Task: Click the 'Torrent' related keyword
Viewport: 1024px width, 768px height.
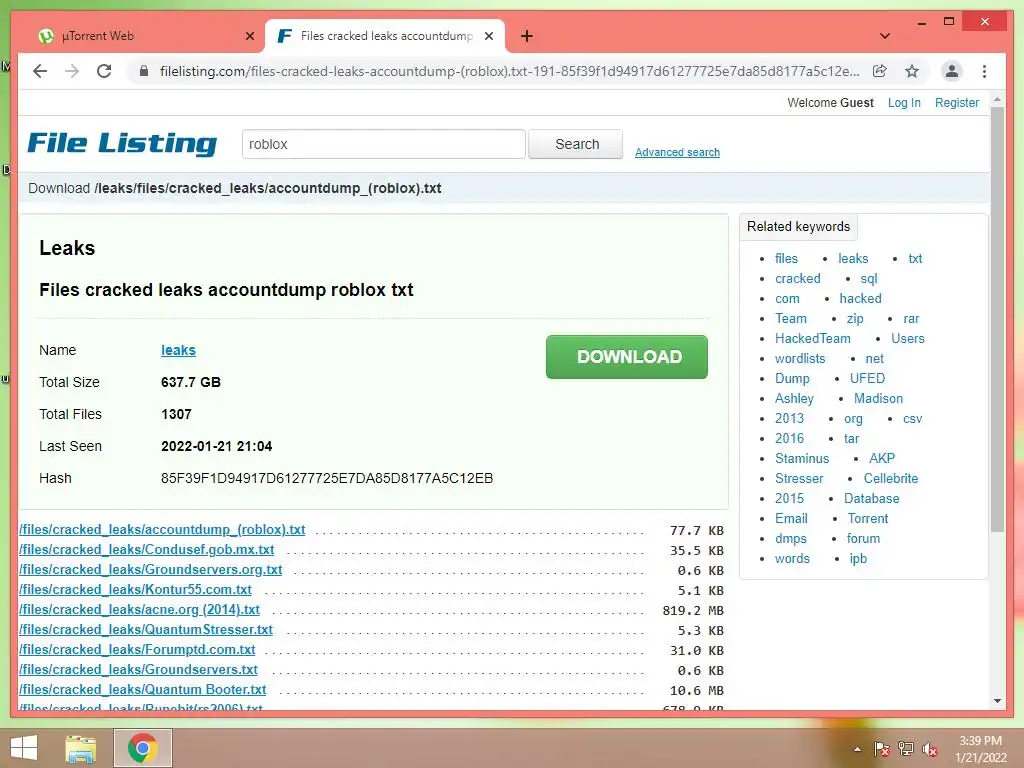Action: coord(868,519)
